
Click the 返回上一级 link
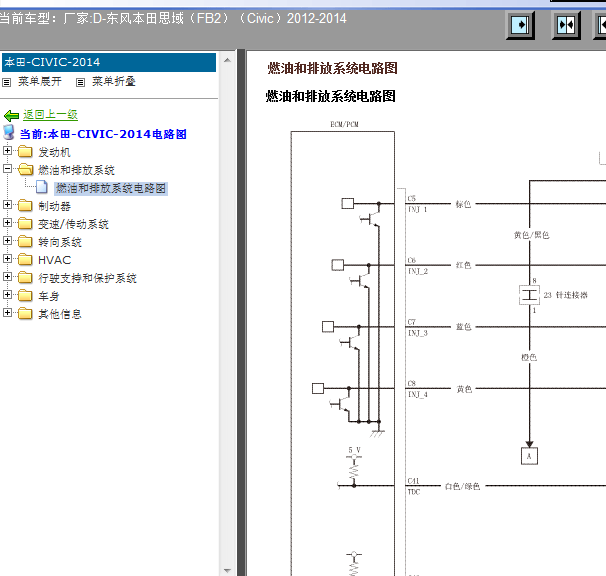(x=50, y=114)
